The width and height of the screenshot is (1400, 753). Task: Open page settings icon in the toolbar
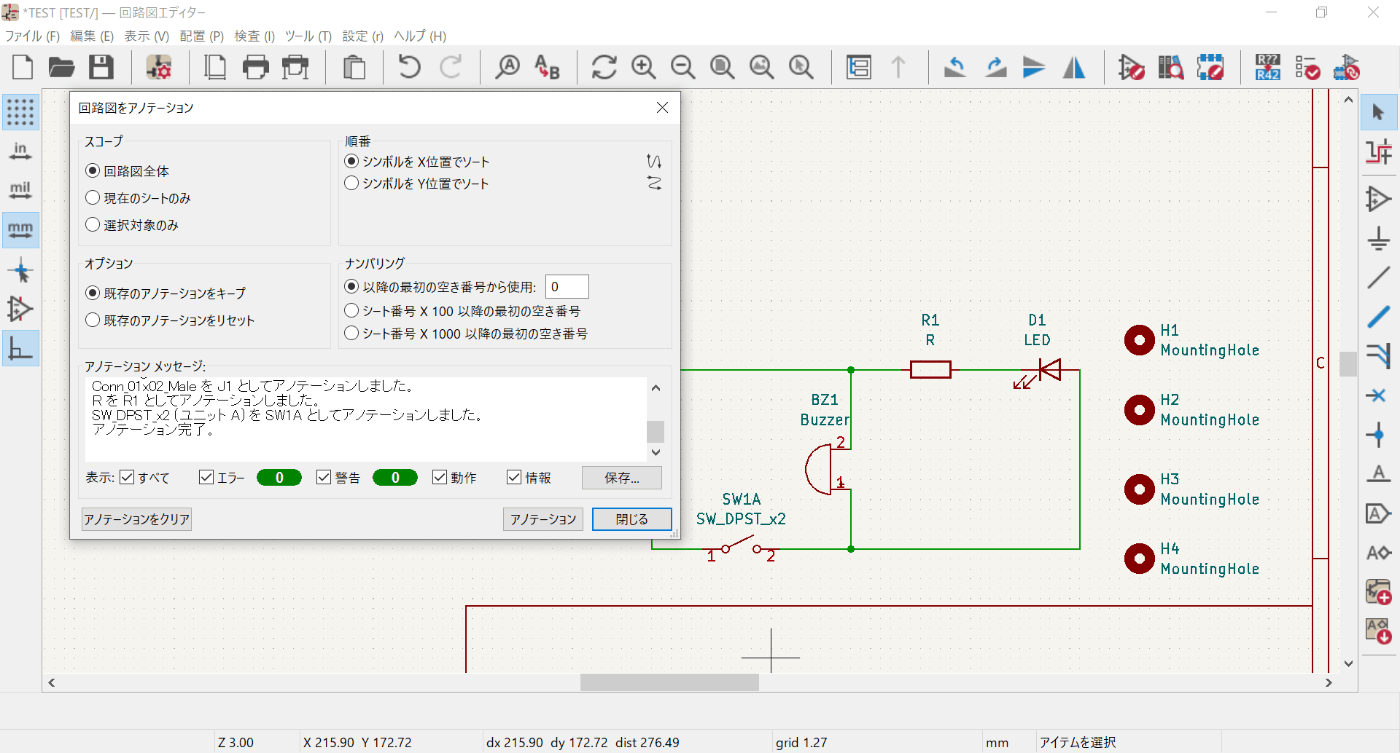click(x=215, y=68)
